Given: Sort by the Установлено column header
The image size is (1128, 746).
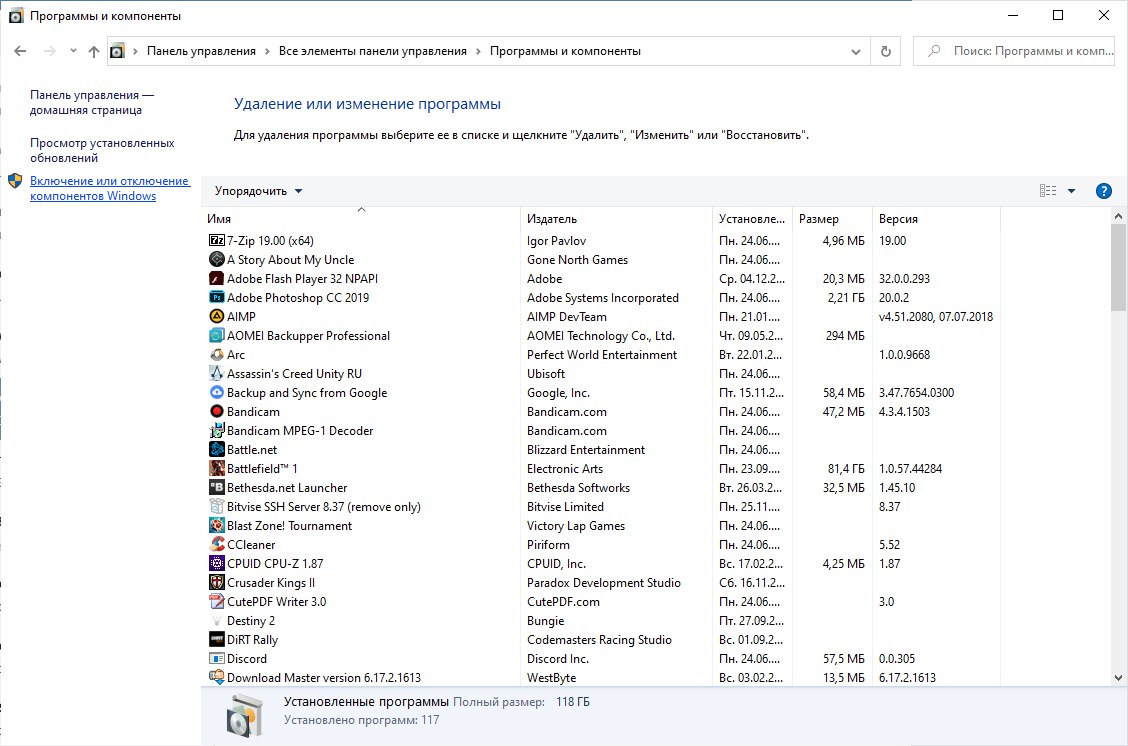Looking at the screenshot, I should point(751,218).
